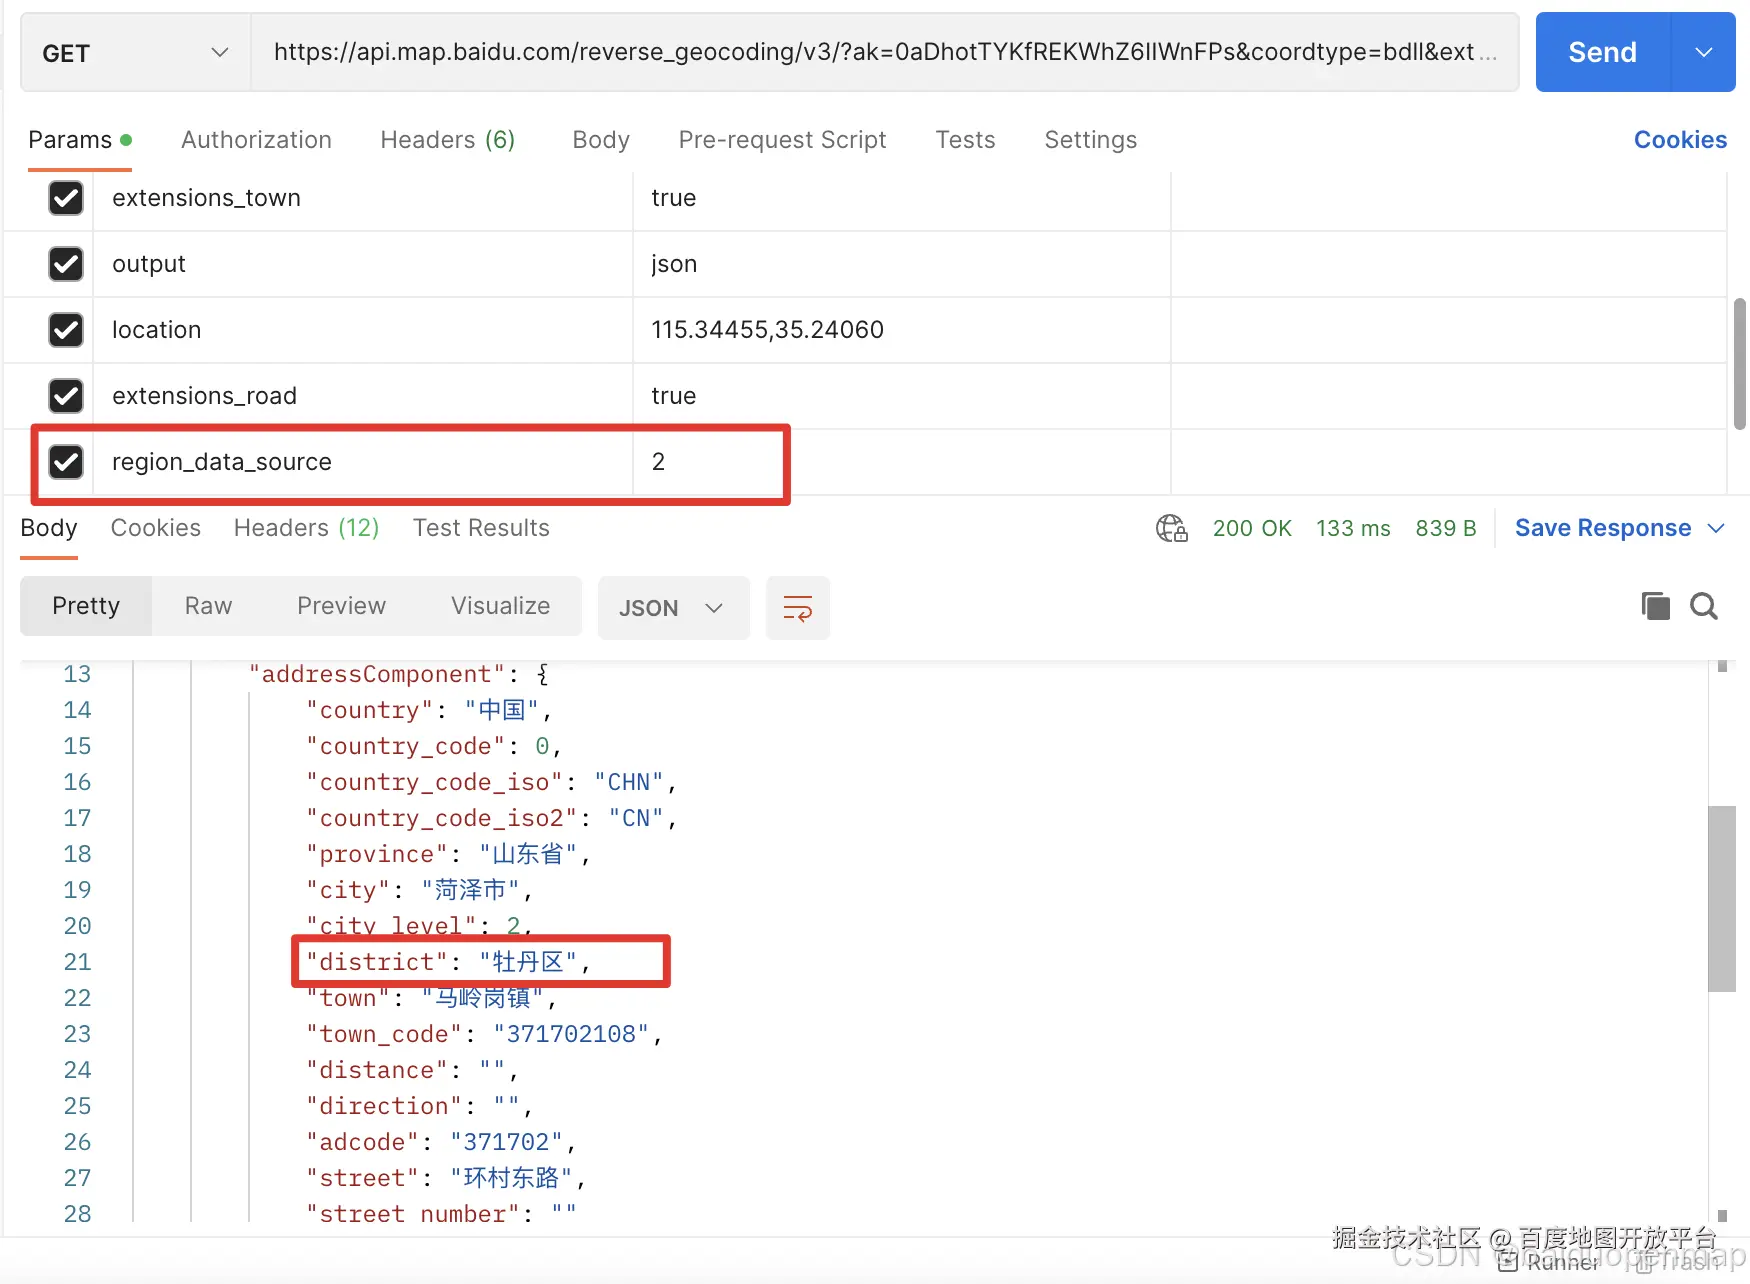1750x1284 pixels.
Task: Click the Cookies link at top right
Action: tap(1680, 140)
